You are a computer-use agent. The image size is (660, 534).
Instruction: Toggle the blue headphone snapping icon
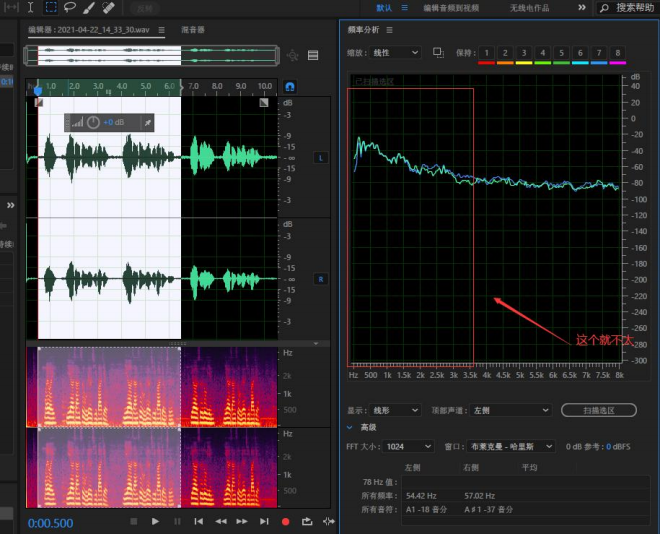tap(290, 87)
